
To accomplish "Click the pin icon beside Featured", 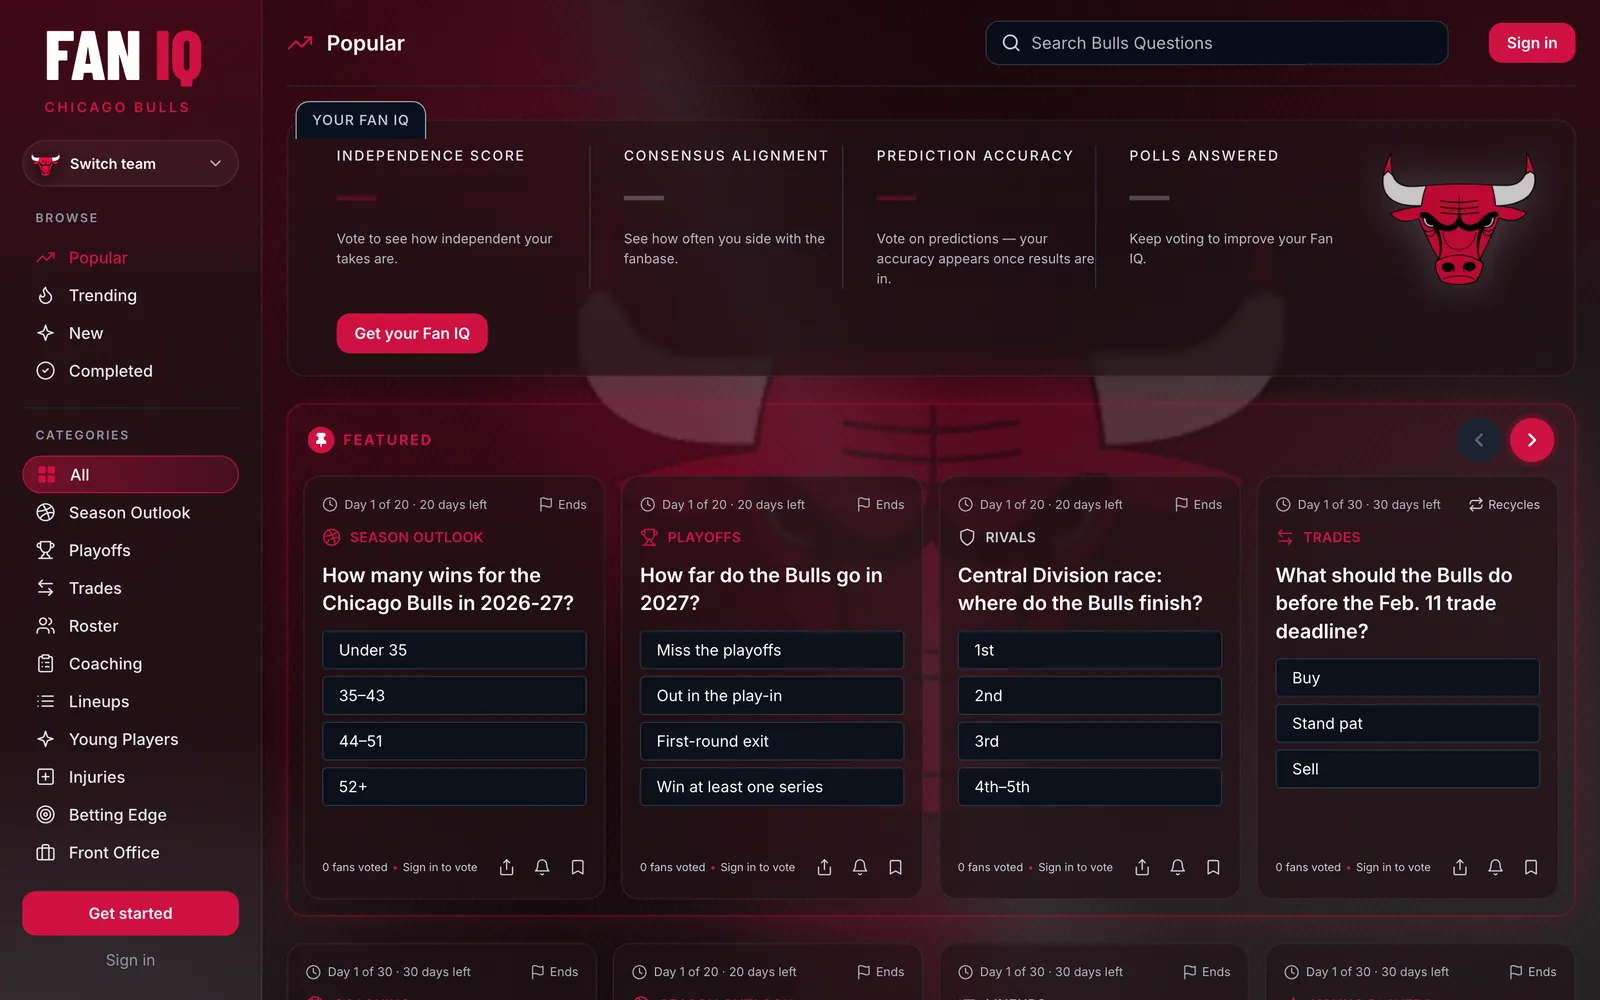I will coord(321,440).
